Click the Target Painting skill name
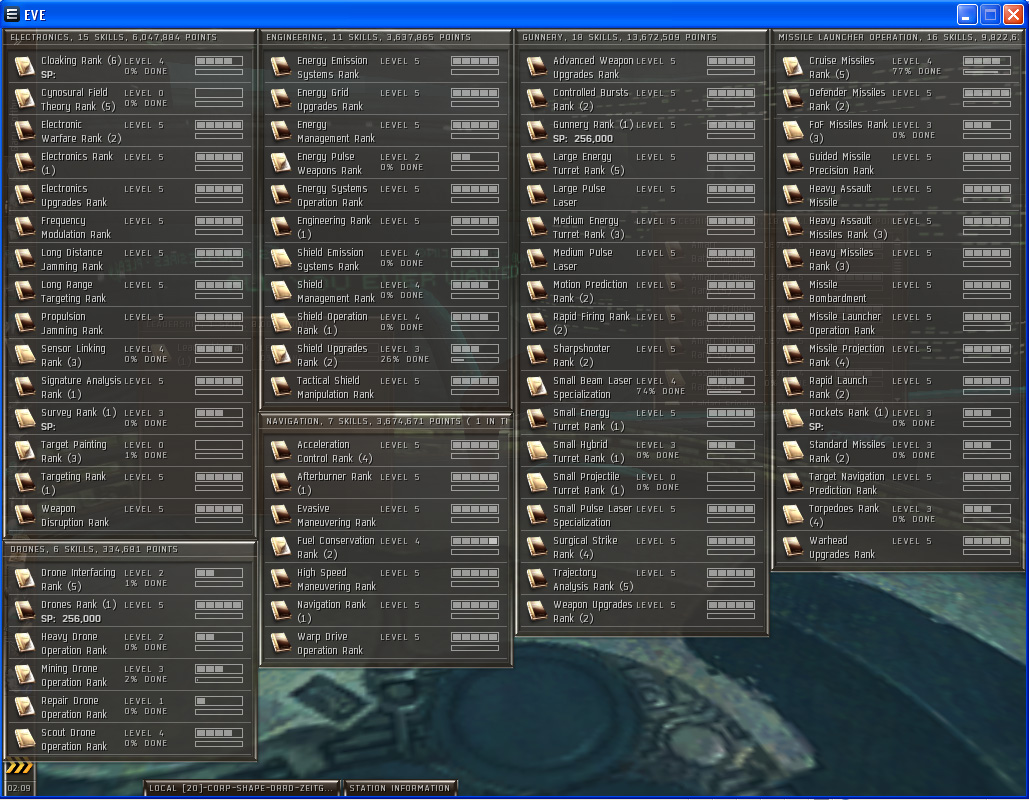Screen dimensions: 1029x800 point(74,452)
